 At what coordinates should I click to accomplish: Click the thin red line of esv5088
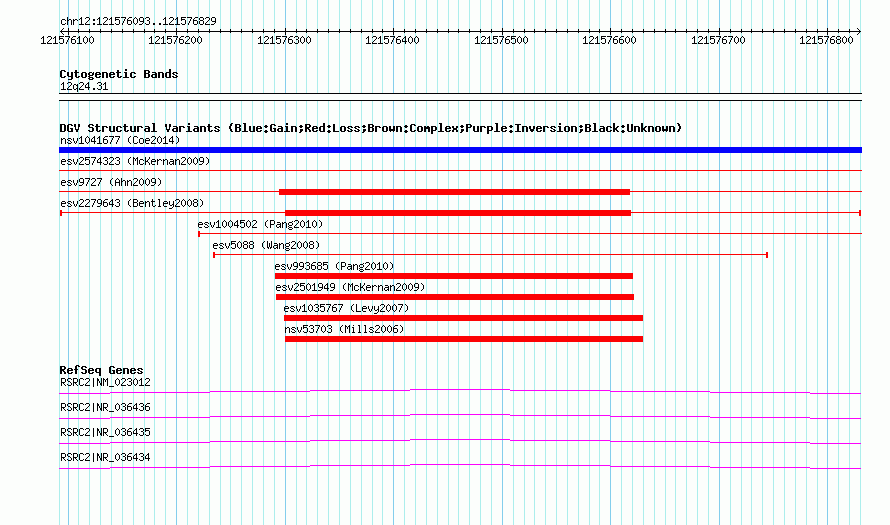click(490, 255)
